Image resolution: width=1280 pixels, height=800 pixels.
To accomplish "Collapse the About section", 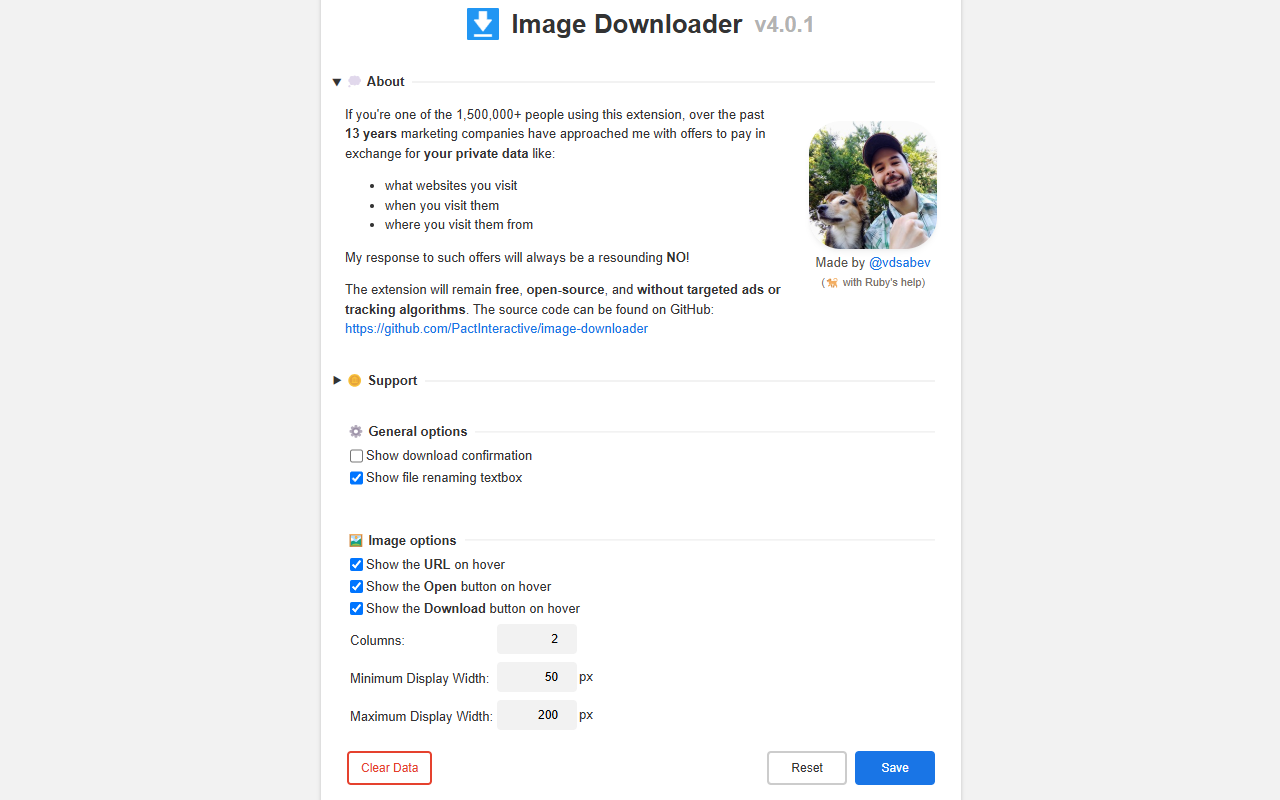I will point(337,81).
